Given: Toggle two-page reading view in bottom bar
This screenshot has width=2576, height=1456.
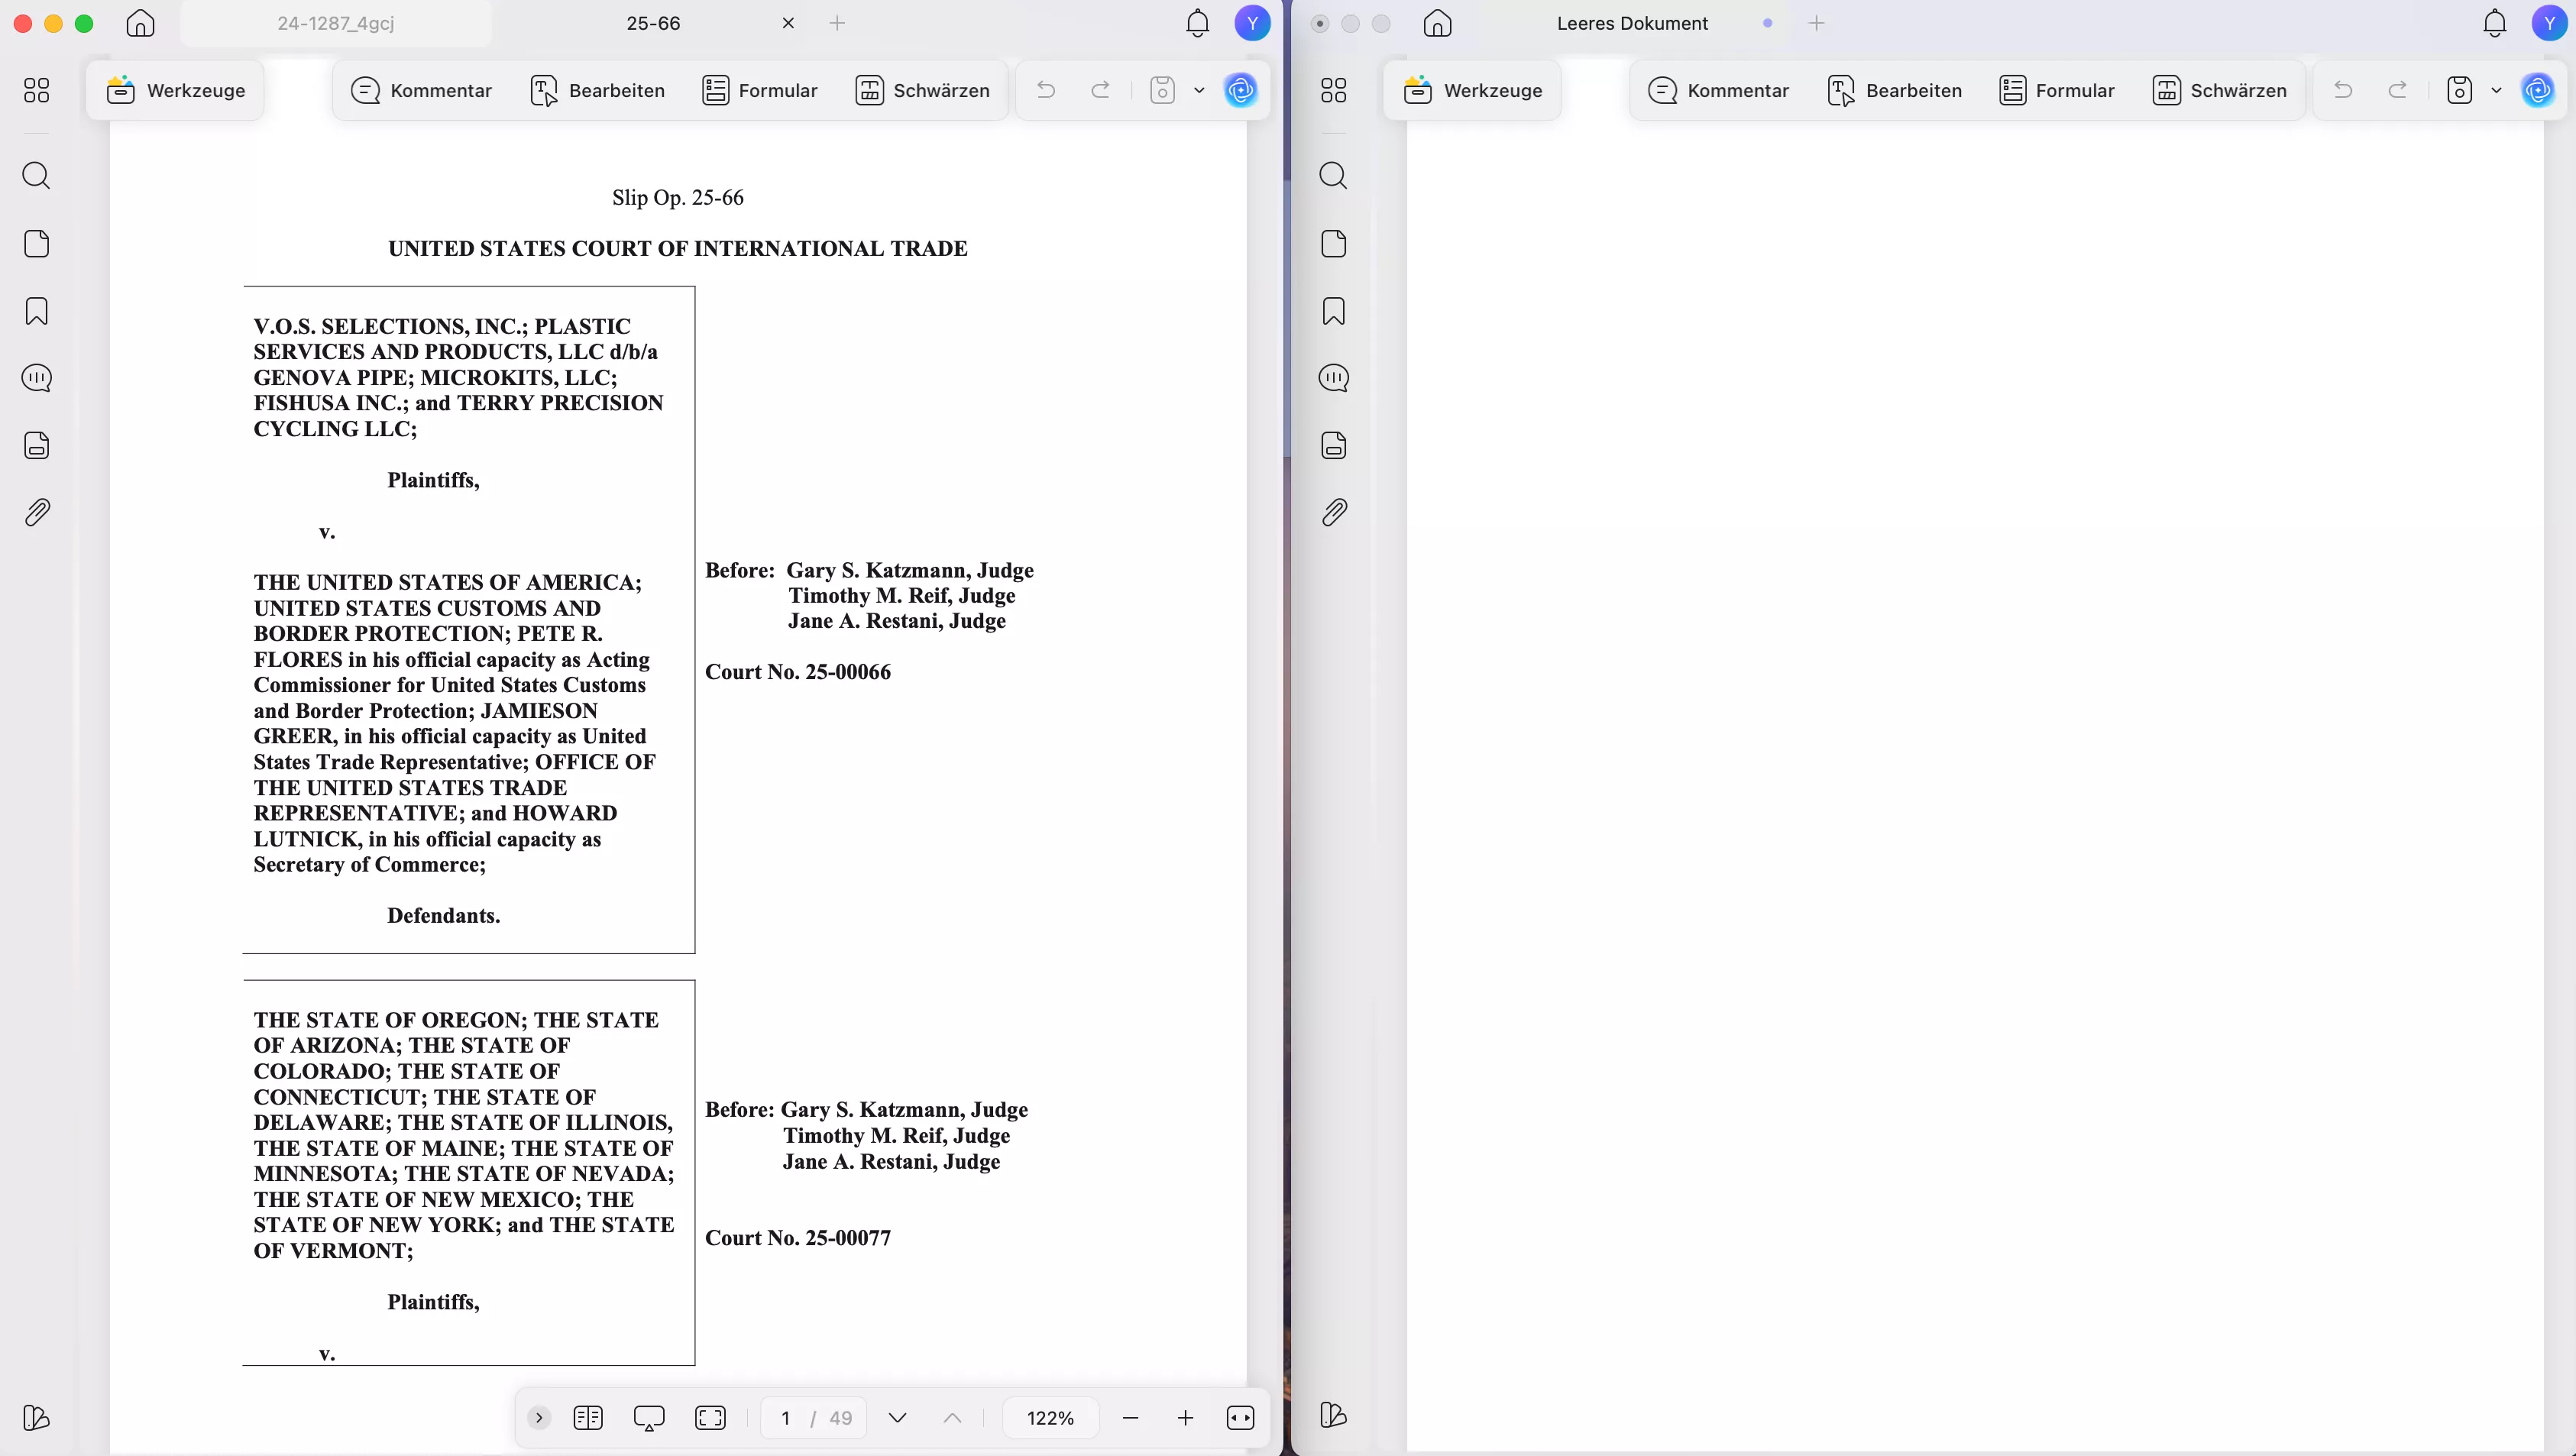Looking at the screenshot, I should (x=588, y=1417).
